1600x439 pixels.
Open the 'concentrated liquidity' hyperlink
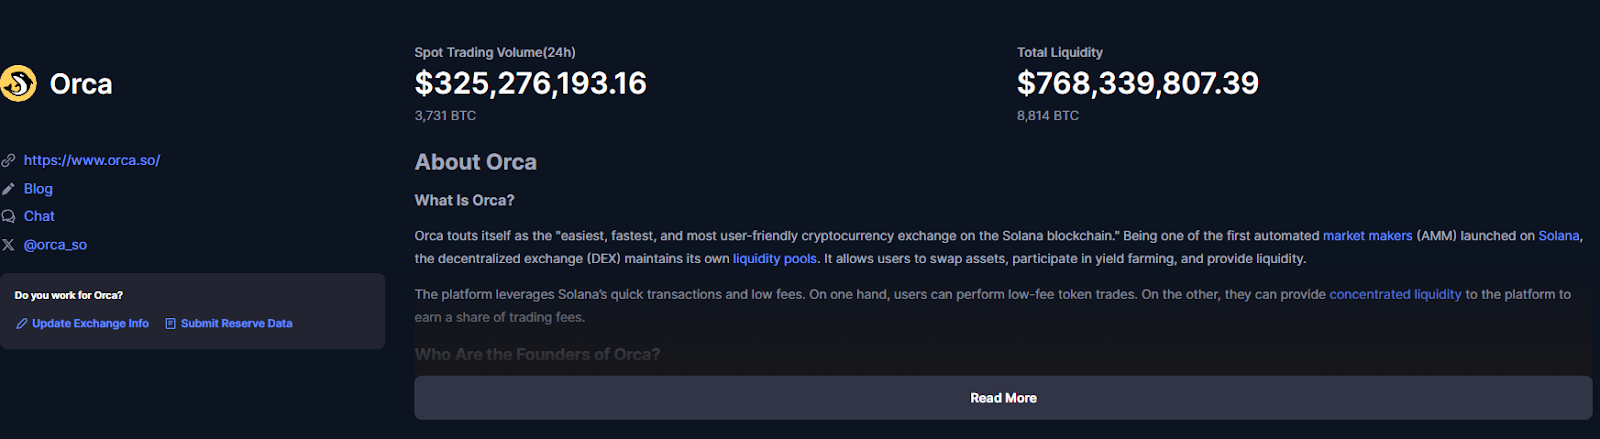tap(1395, 295)
